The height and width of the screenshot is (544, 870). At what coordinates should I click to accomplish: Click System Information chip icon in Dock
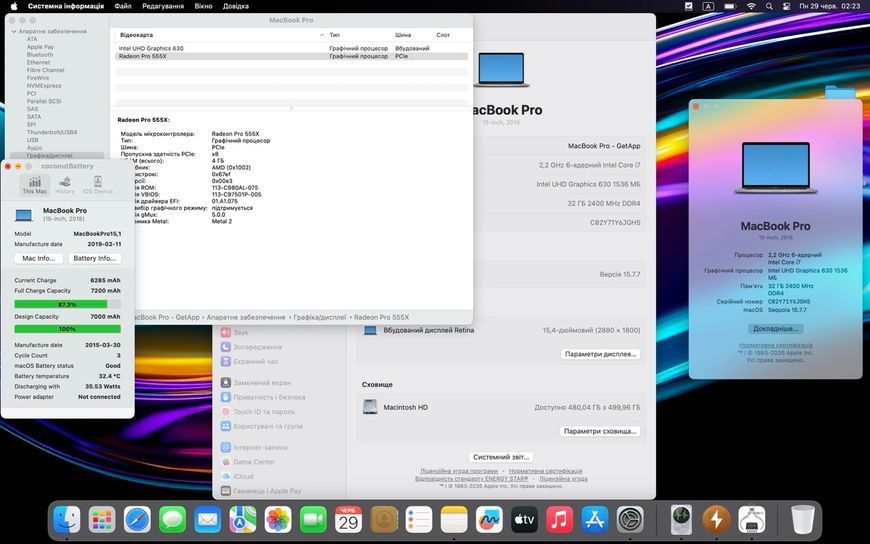[x=752, y=520]
